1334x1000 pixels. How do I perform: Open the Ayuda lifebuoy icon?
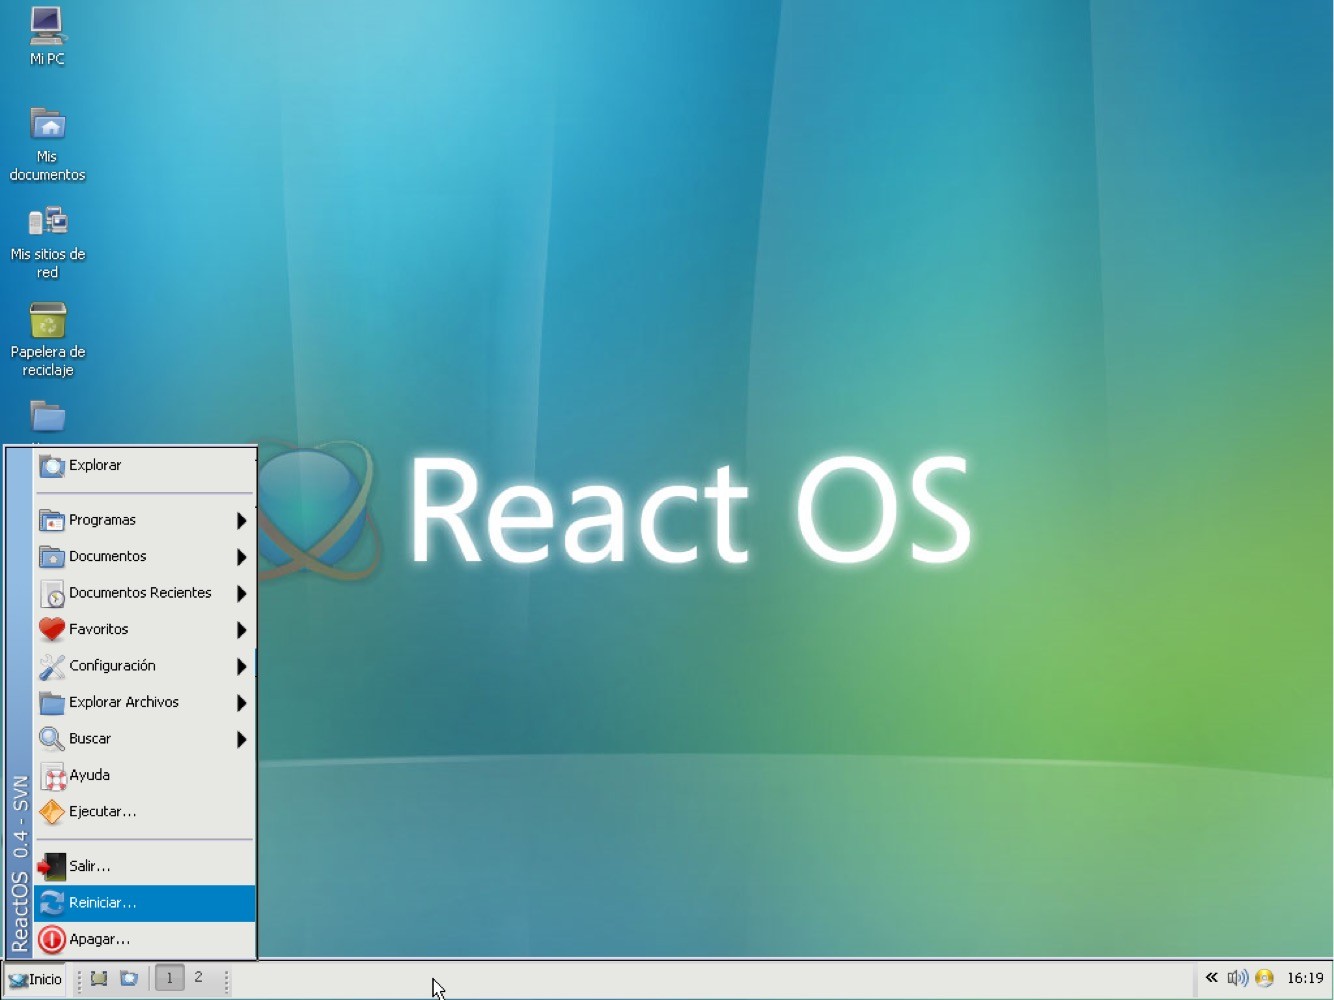tap(52, 776)
